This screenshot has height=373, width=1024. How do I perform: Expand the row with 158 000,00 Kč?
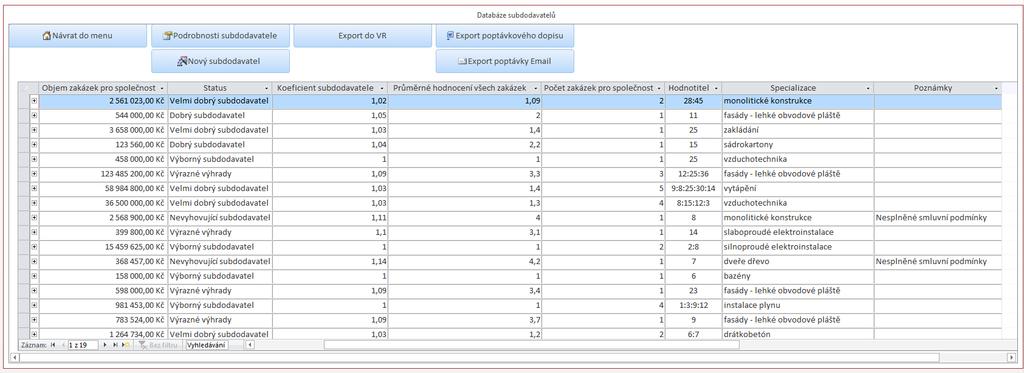(34, 276)
